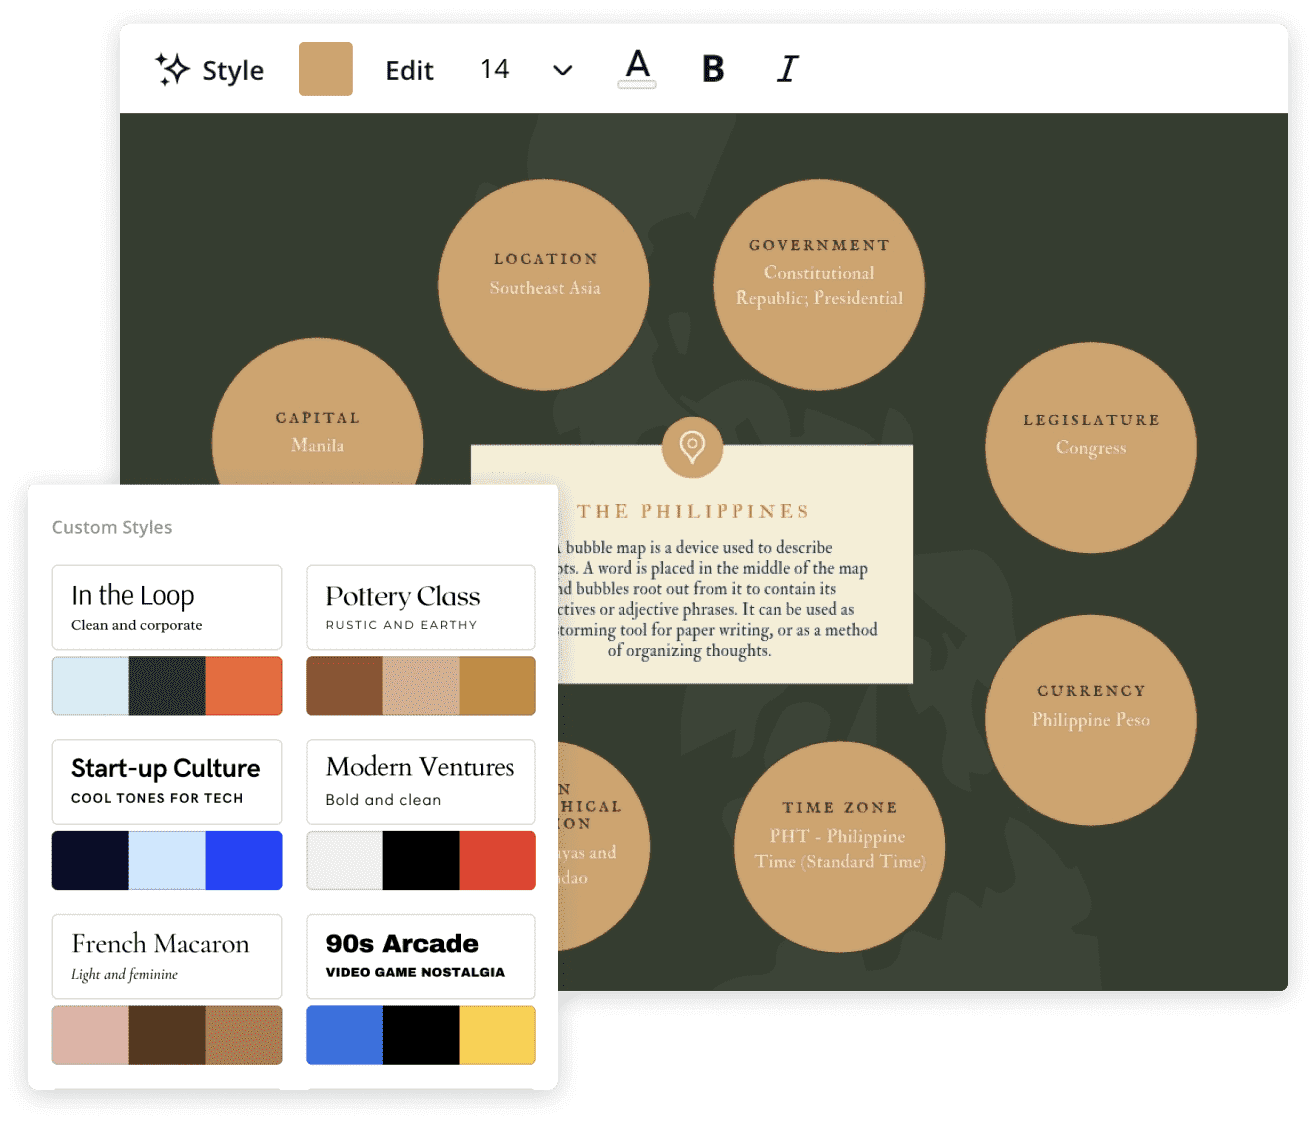This screenshot has height=1122, width=1316.
Task: Apply italic formatting with the I icon
Action: (787, 69)
